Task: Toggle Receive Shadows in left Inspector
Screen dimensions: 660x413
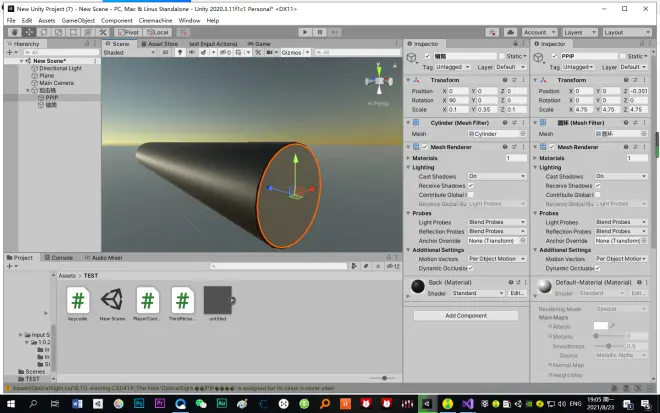Action: click(471, 185)
